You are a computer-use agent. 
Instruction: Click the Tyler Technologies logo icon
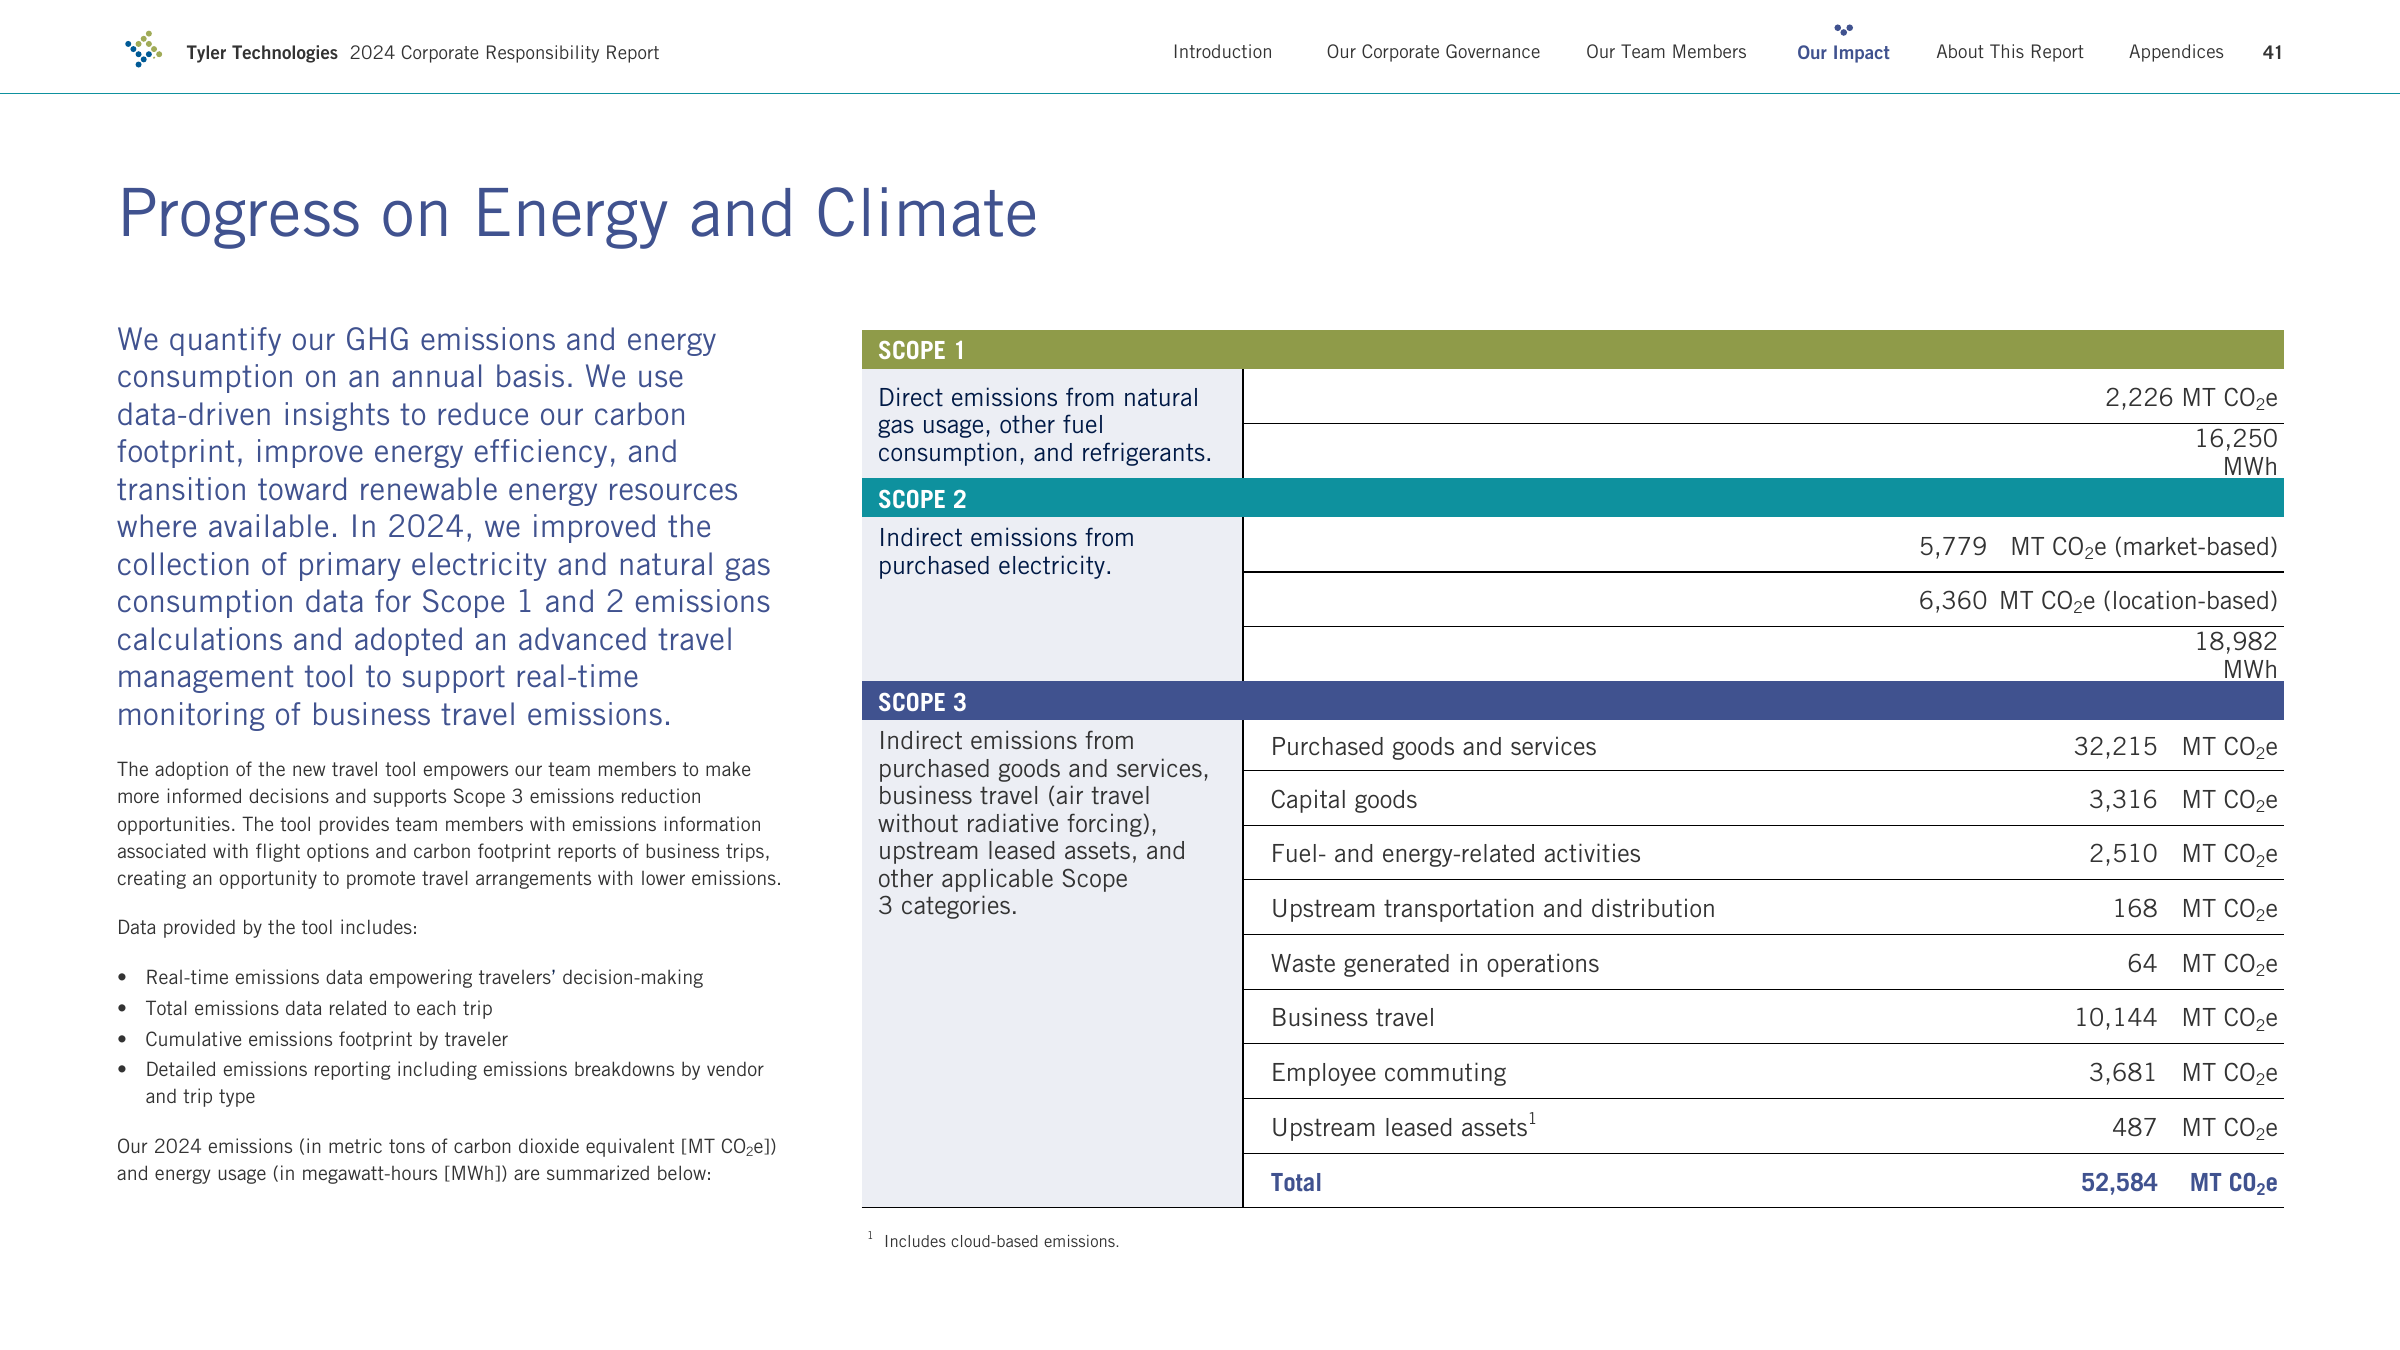(143, 49)
